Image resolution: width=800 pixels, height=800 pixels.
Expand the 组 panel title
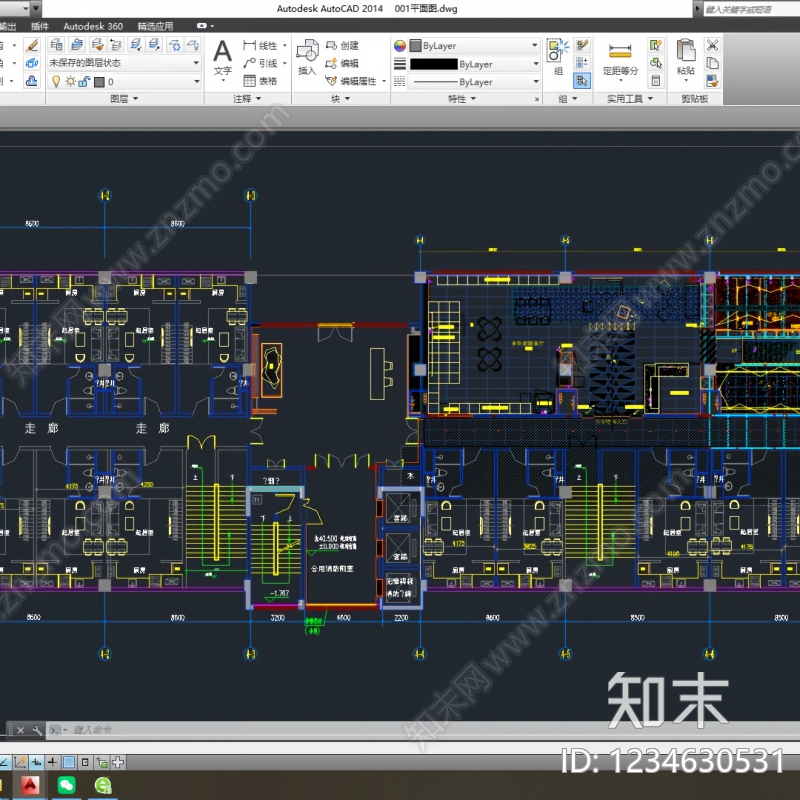567,98
